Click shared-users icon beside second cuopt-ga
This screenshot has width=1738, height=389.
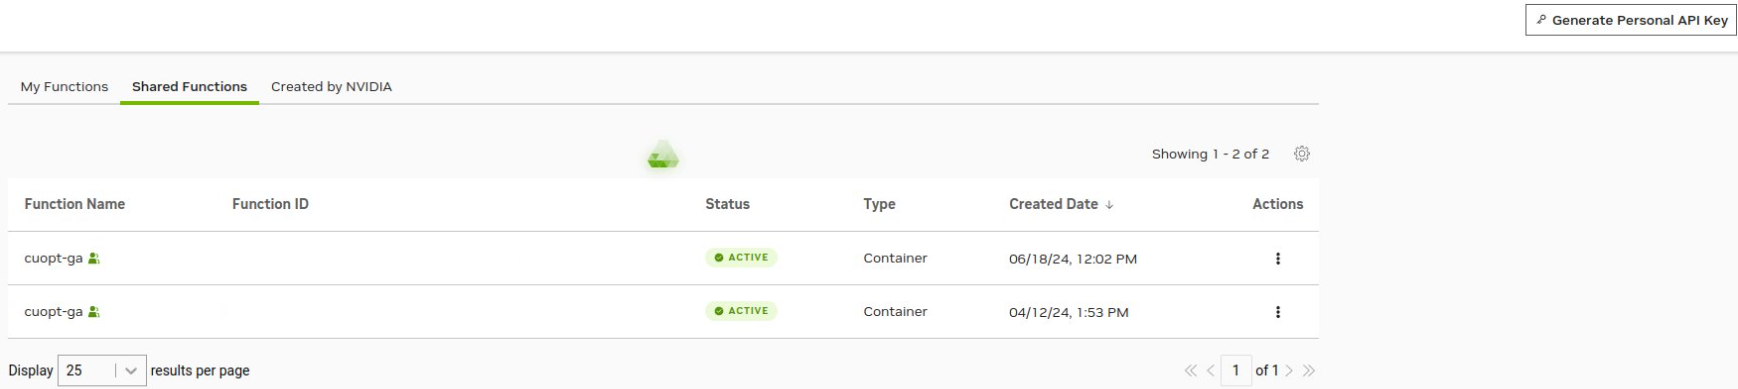click(94, 311)
